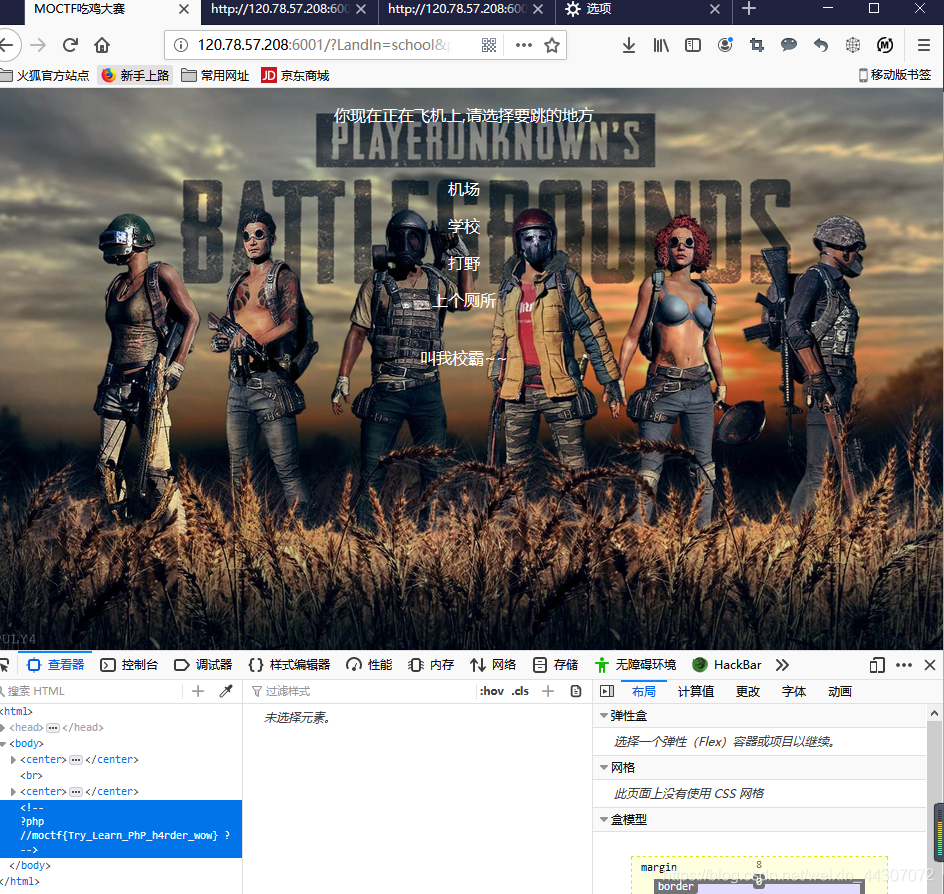Open the Firefox hamburger menu
Viewport: 944px width, 894px height.
(924, 45)
